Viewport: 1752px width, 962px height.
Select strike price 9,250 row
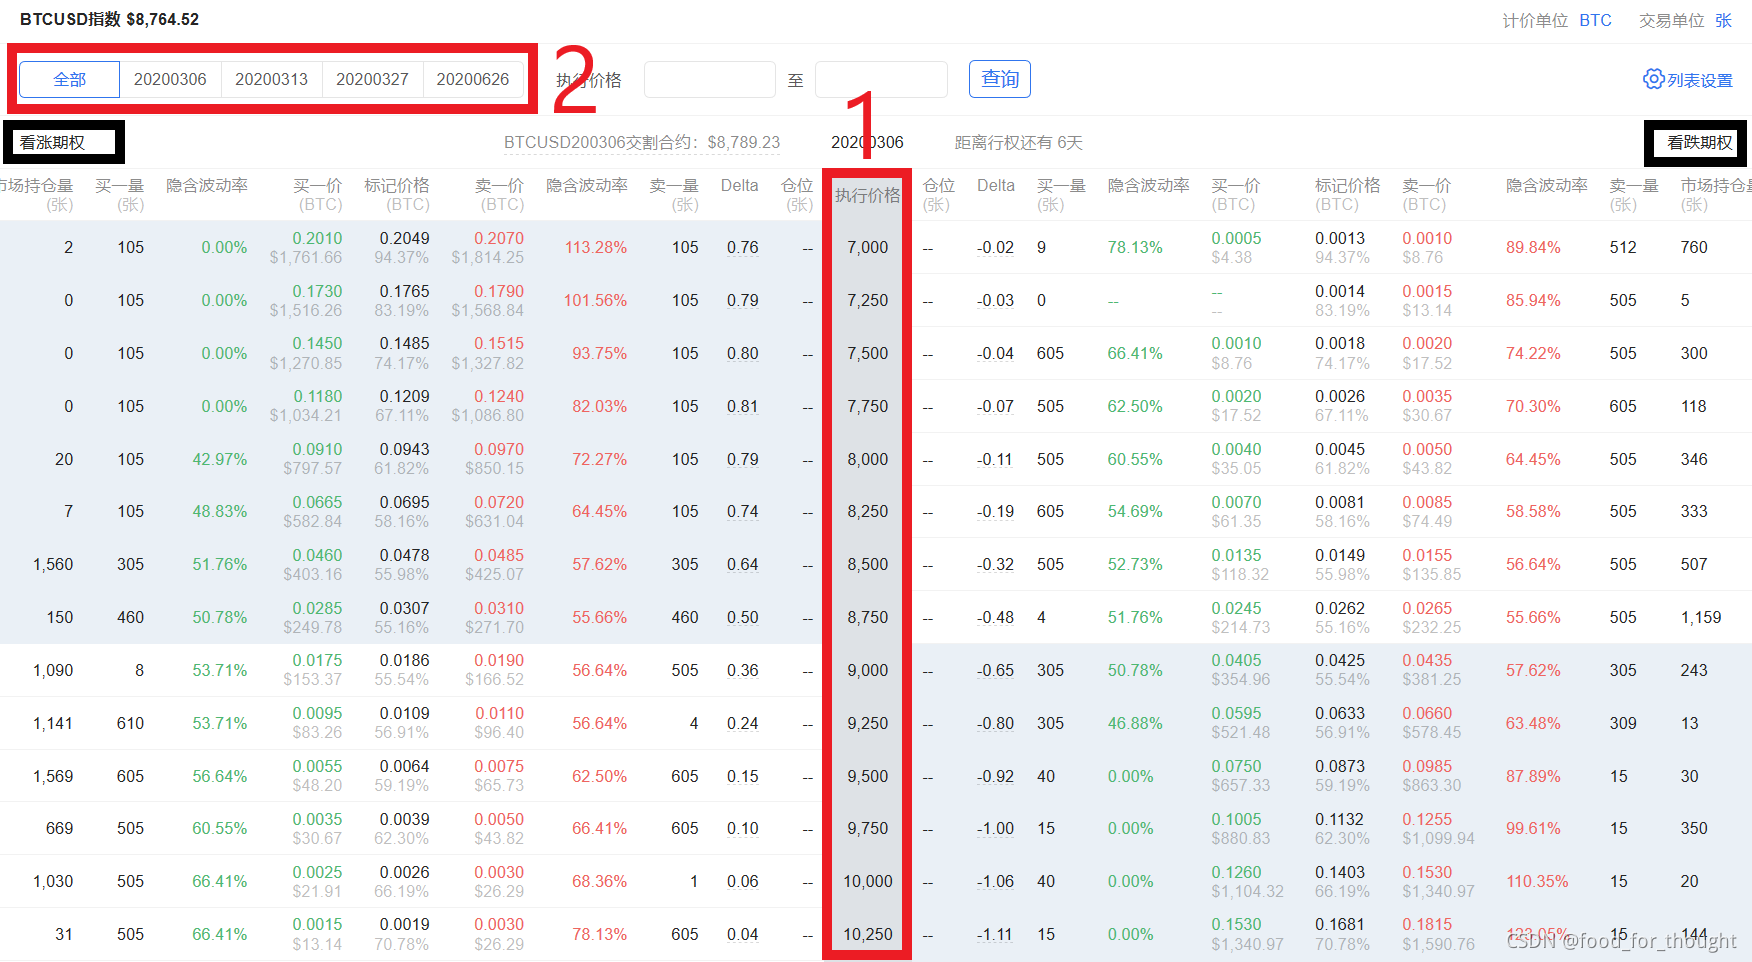868,723
